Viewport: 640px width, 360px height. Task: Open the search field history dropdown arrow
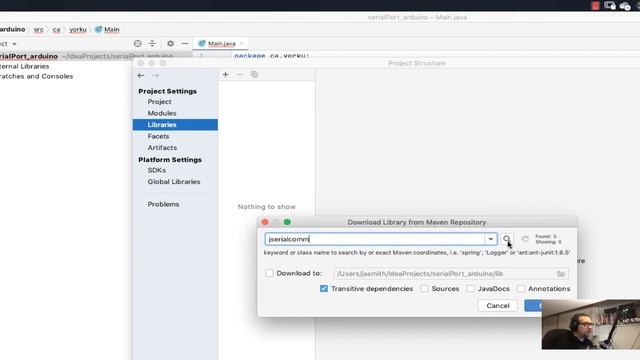click(x=491, y=239)
